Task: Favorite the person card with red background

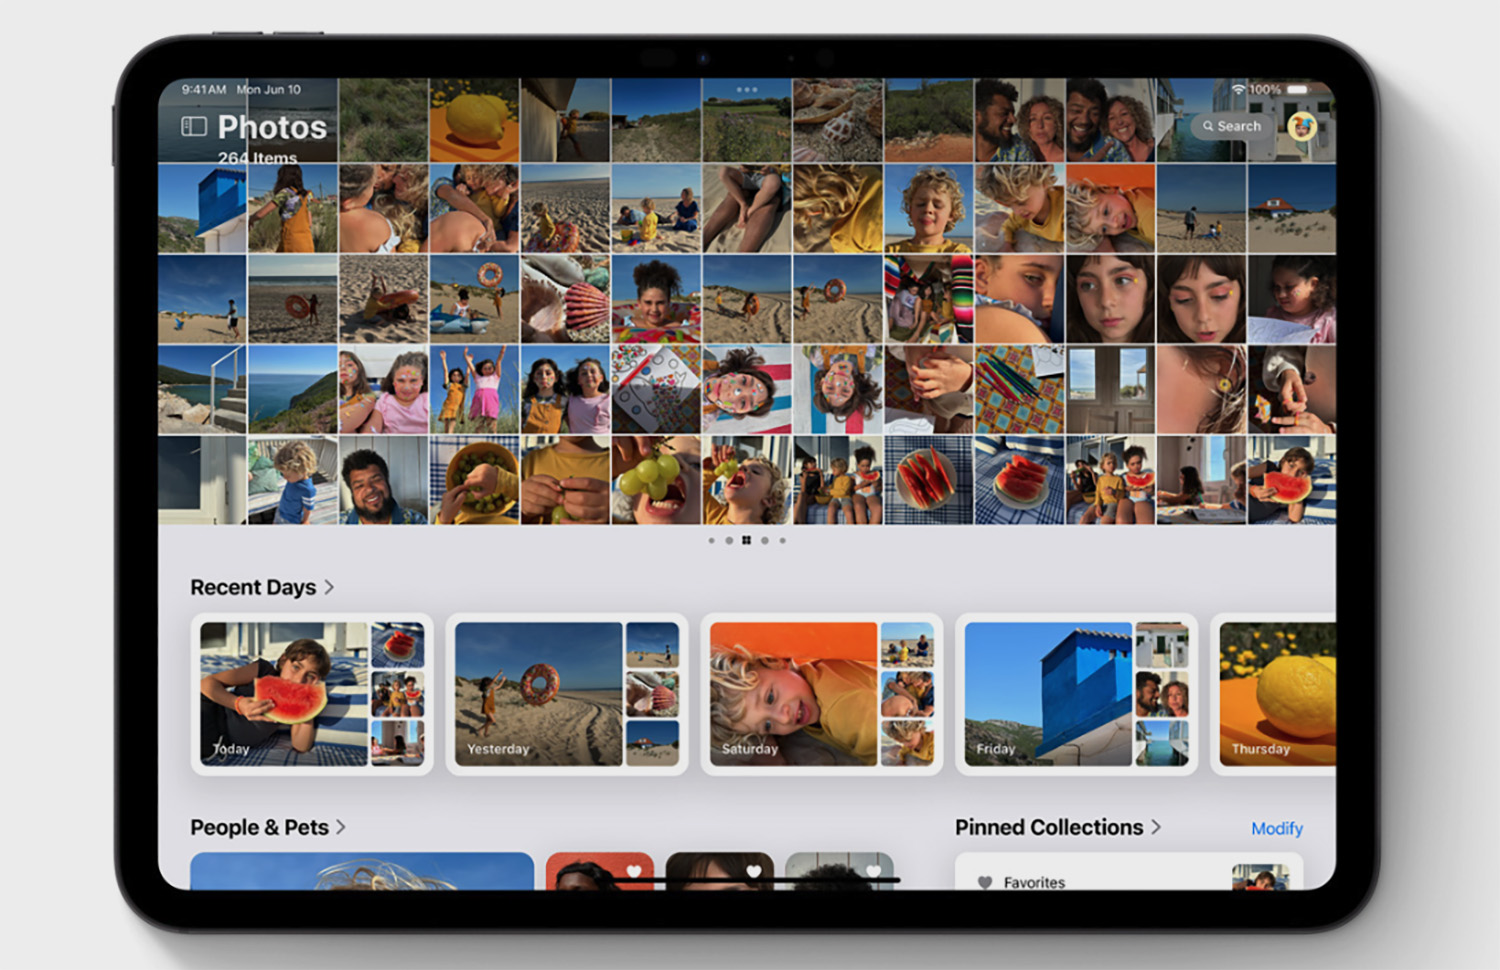Action: point(634,870)
